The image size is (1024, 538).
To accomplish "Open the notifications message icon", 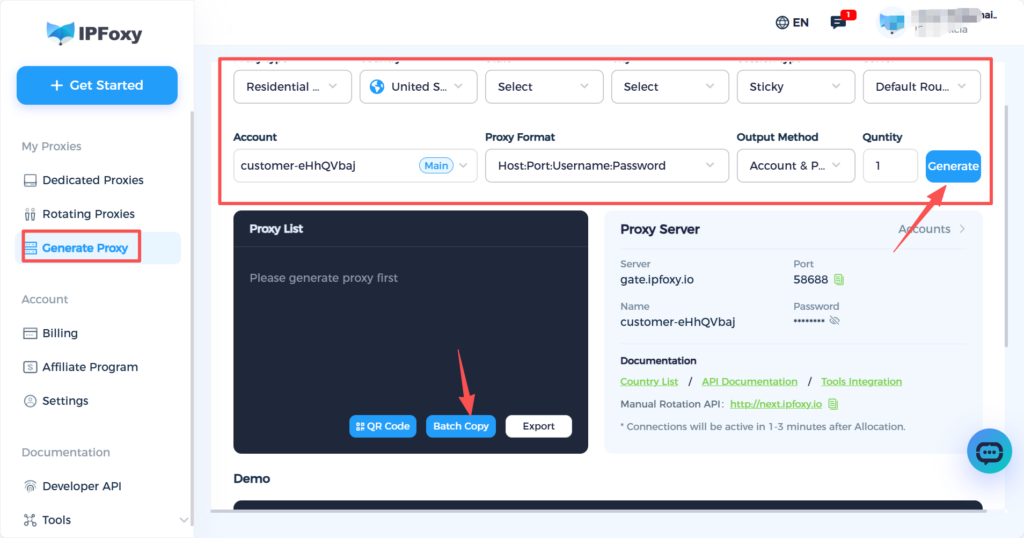I will pyautogui.click(x=839, y=22).
